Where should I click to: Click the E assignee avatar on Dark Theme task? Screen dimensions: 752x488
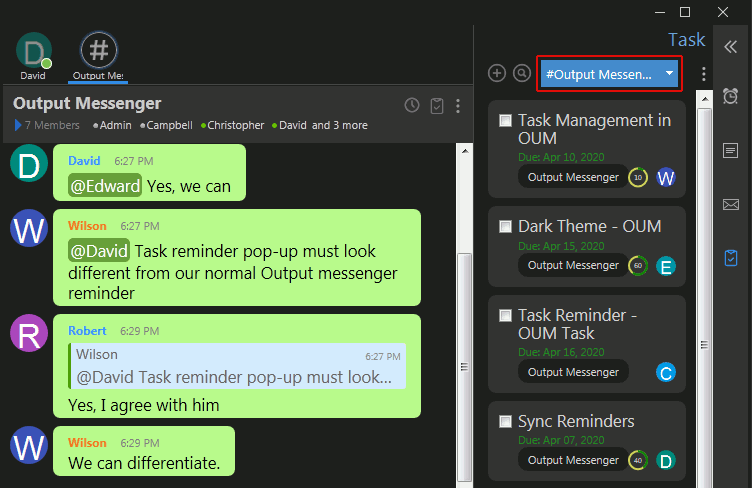point(666,266)
